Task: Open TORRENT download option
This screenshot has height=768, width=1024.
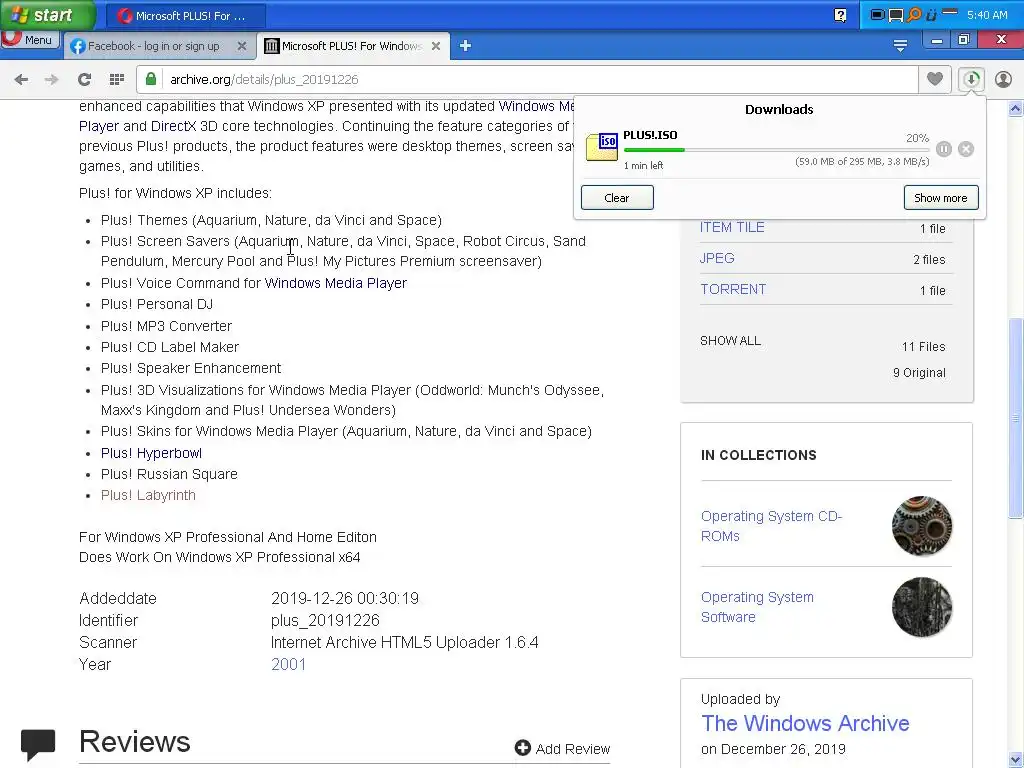Action: coord(733,289)
